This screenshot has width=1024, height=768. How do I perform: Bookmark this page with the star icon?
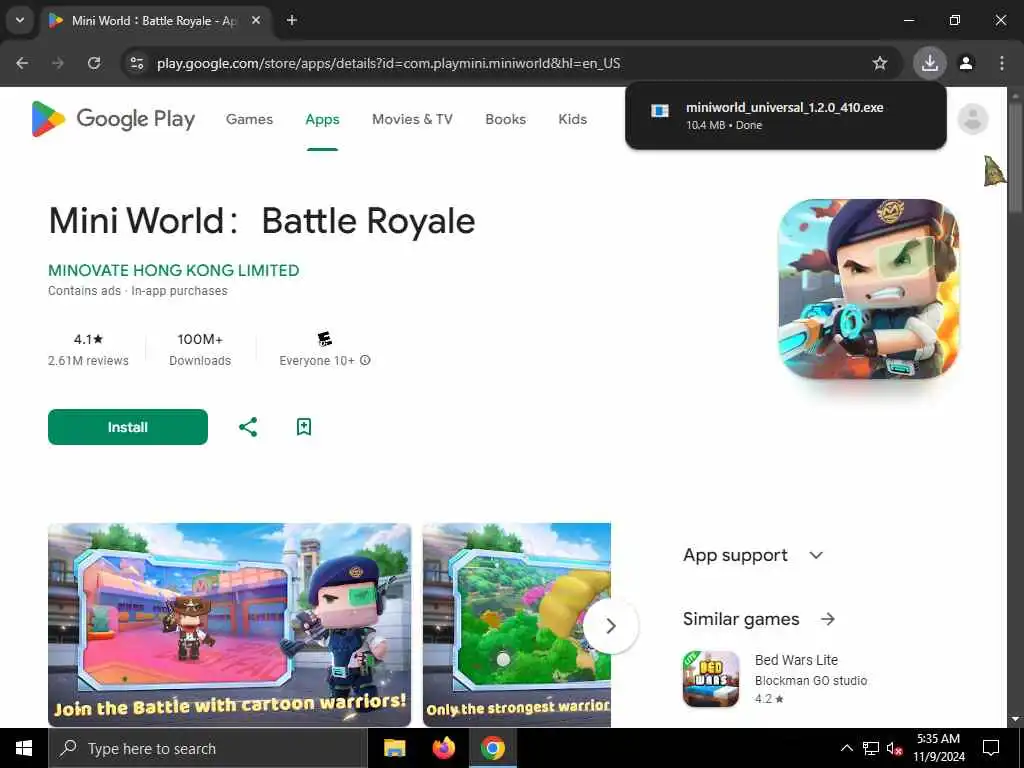click(880, 63)
